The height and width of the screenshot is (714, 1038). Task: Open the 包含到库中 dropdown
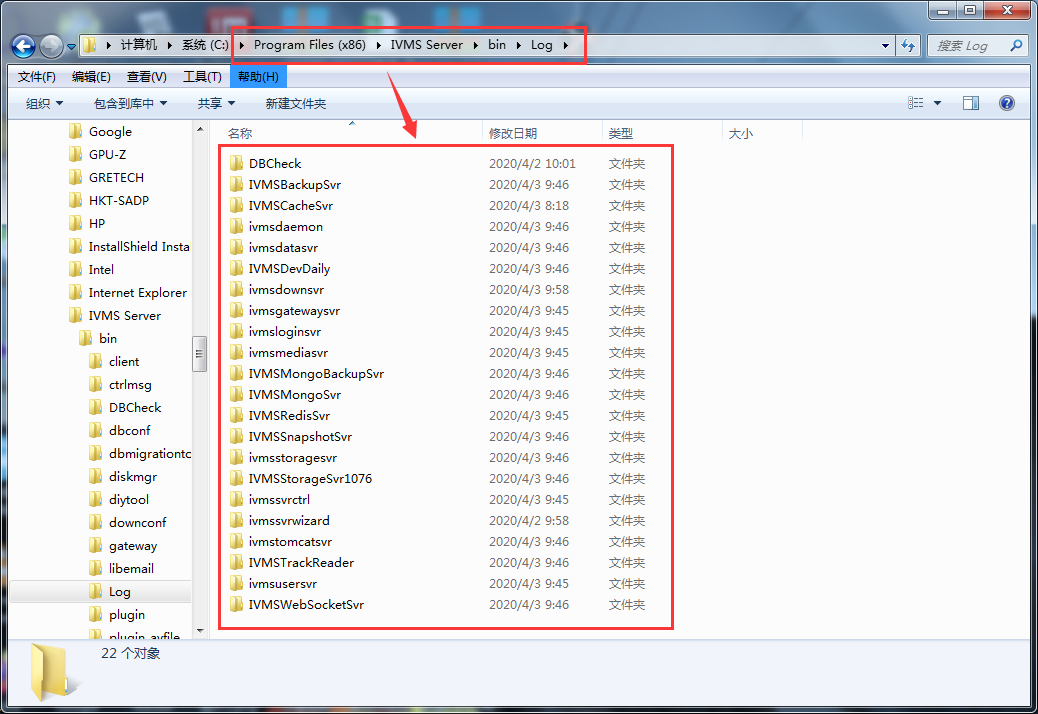pyautogui.click(x=130, y=103)
